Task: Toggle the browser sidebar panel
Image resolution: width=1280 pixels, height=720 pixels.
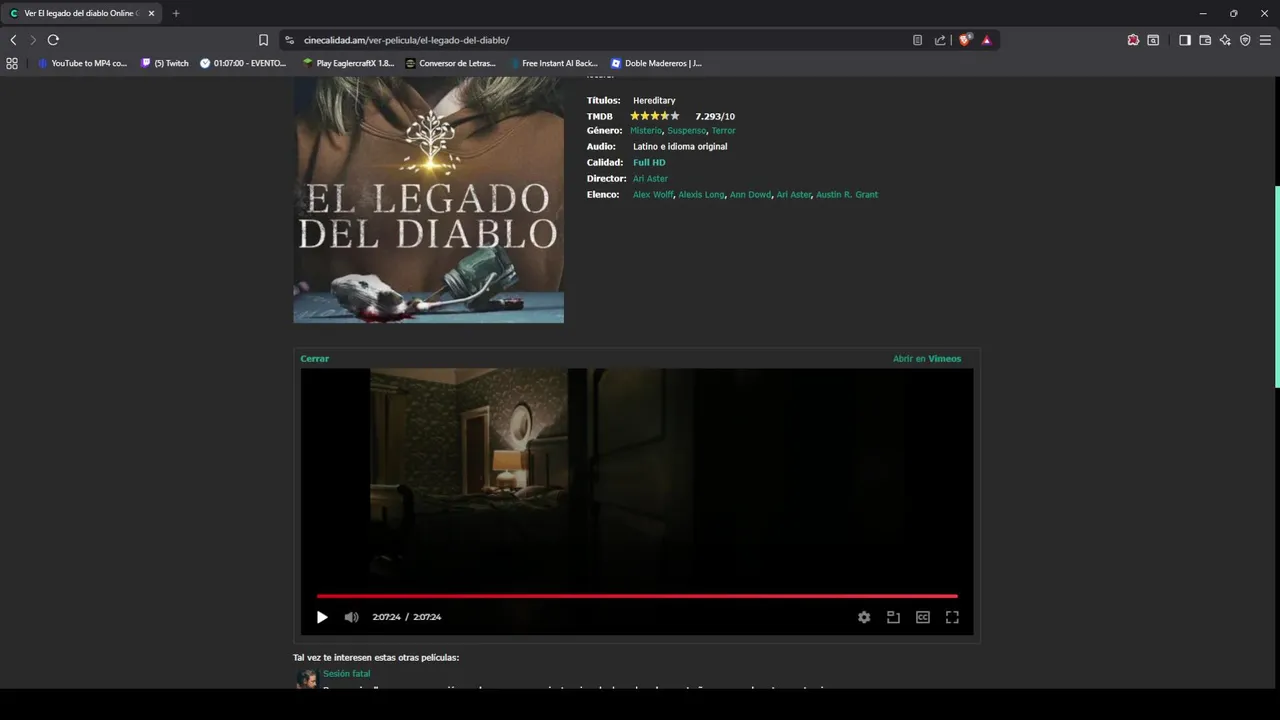Action: [1185, 40]
